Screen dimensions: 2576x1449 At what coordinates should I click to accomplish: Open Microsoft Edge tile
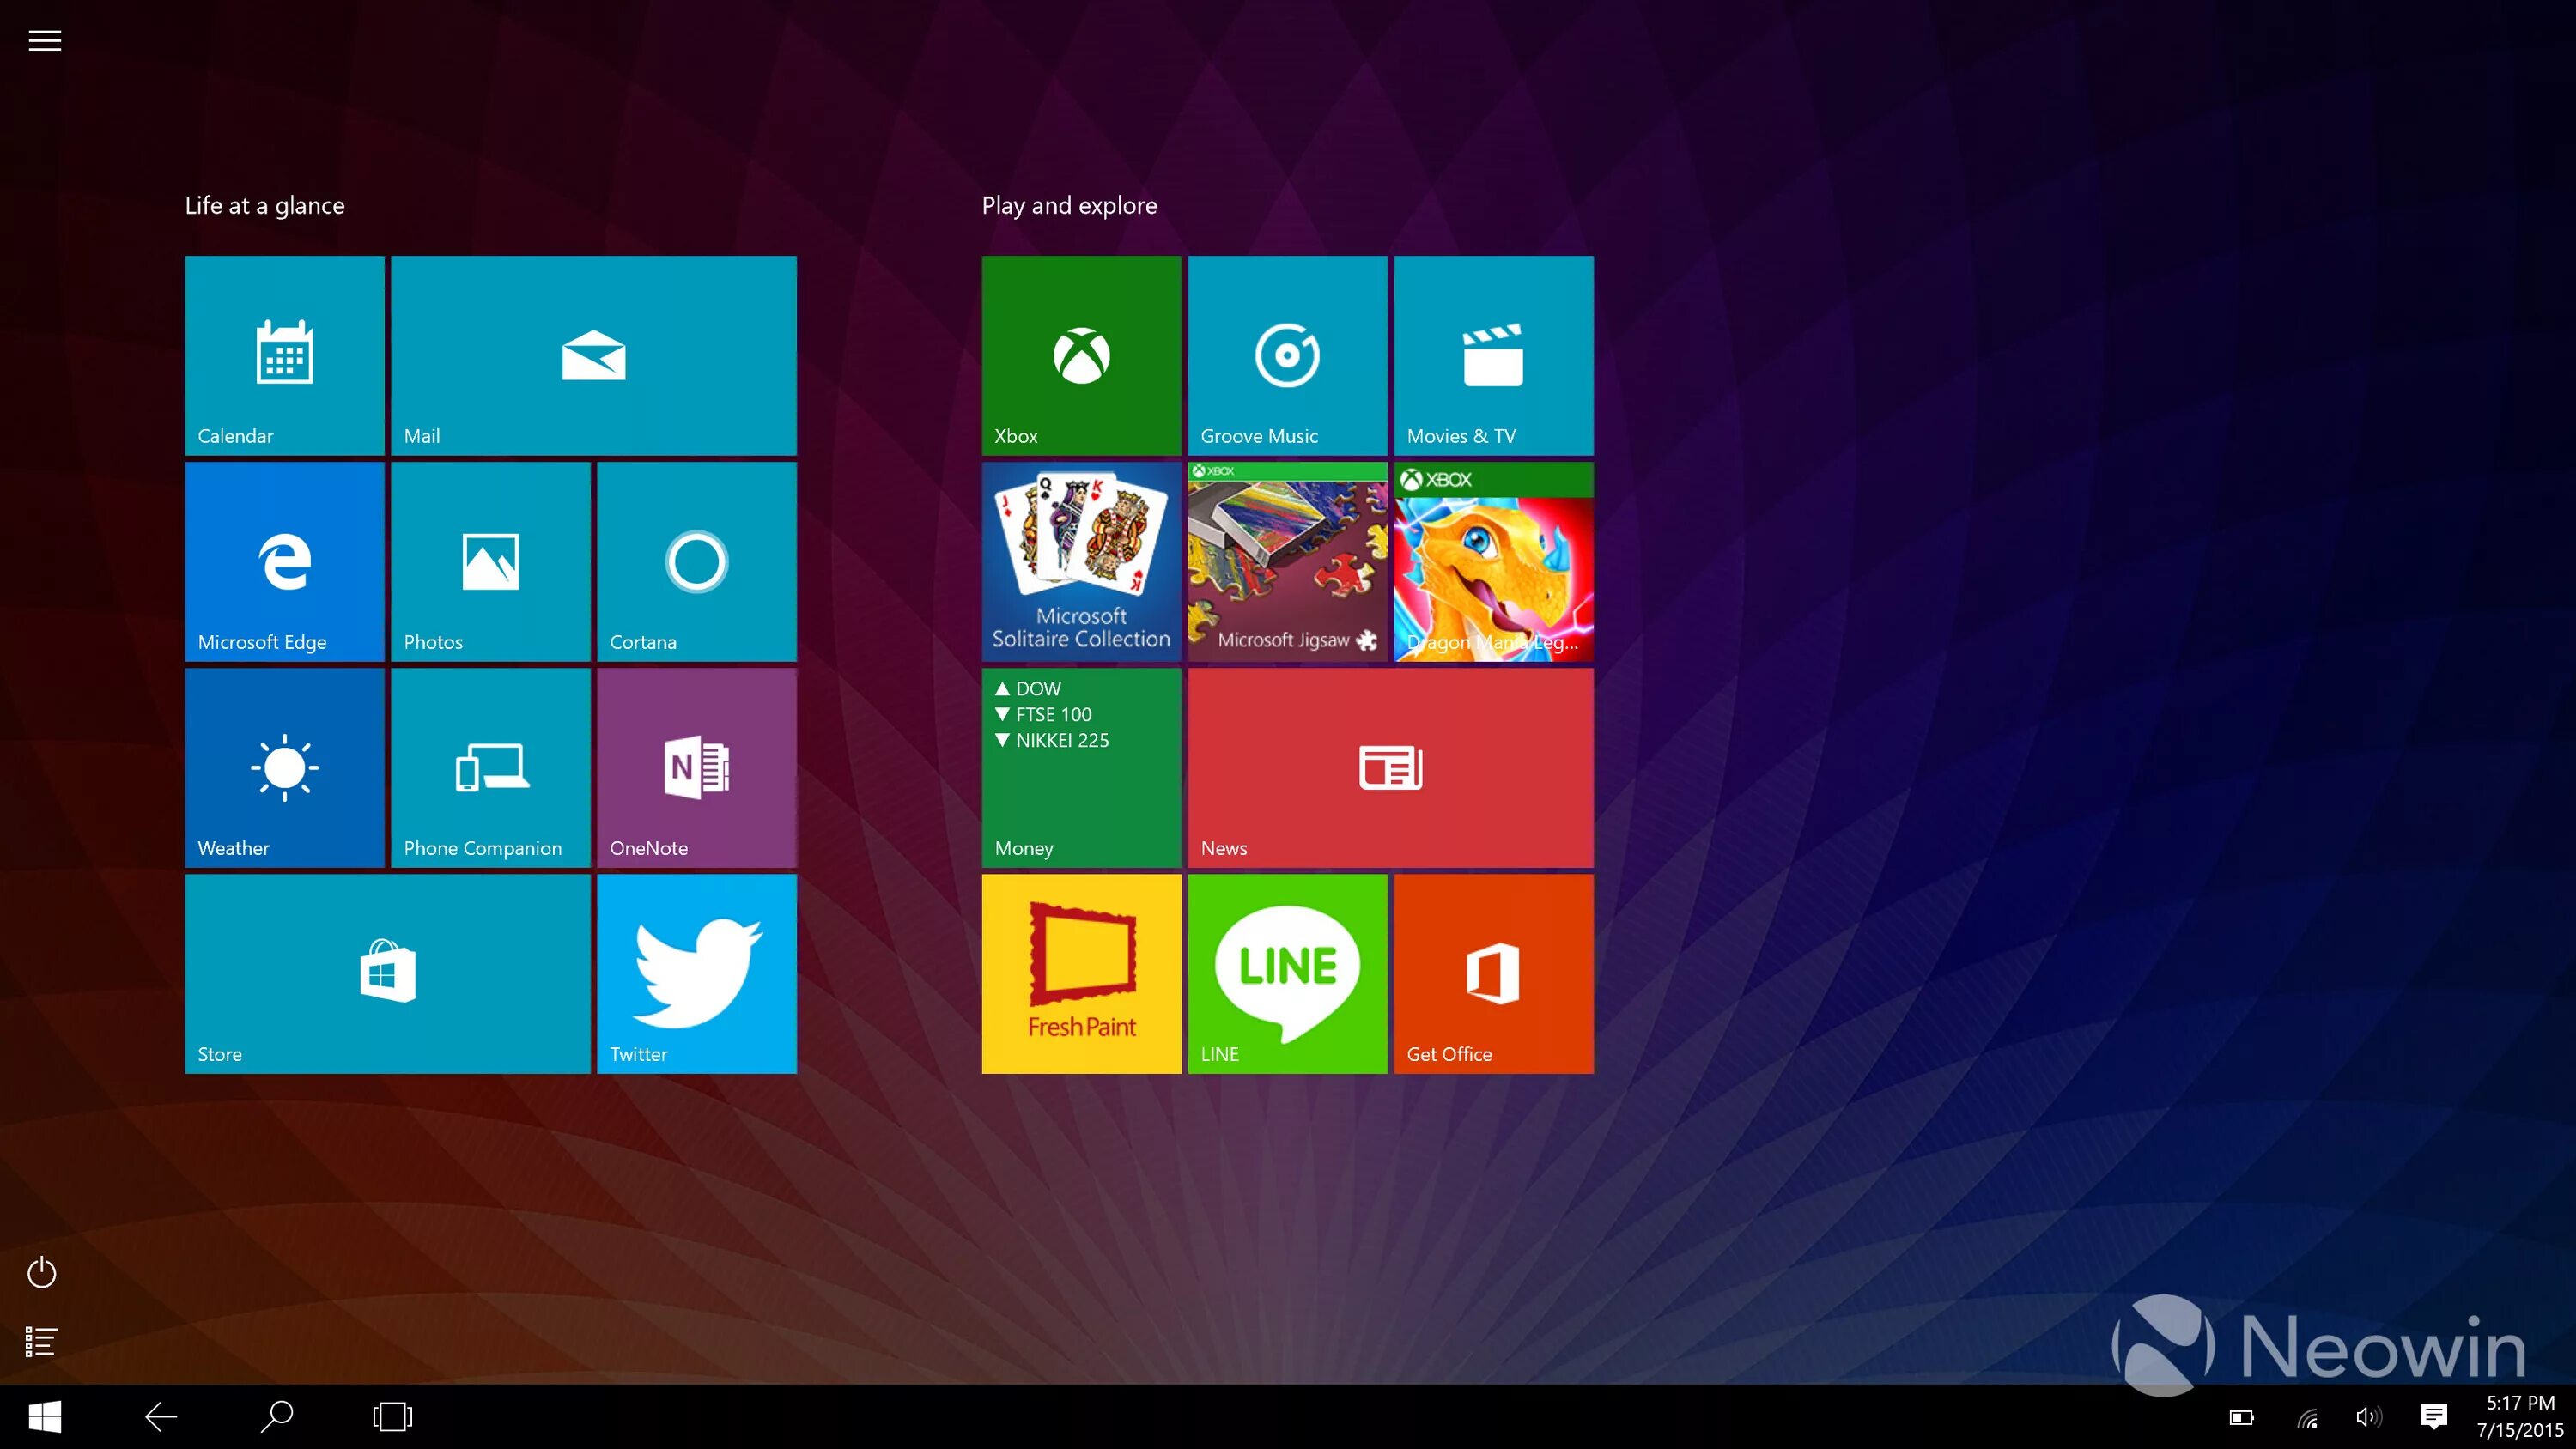point(284,561)
